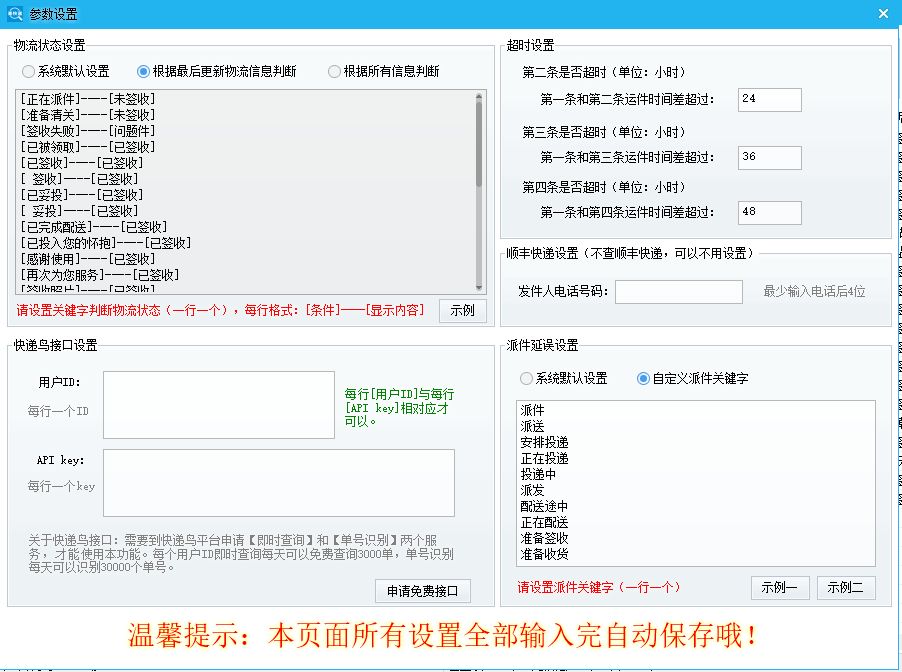
Task: Click the 申请免费接口 button
Action: (x=423, y=591)
